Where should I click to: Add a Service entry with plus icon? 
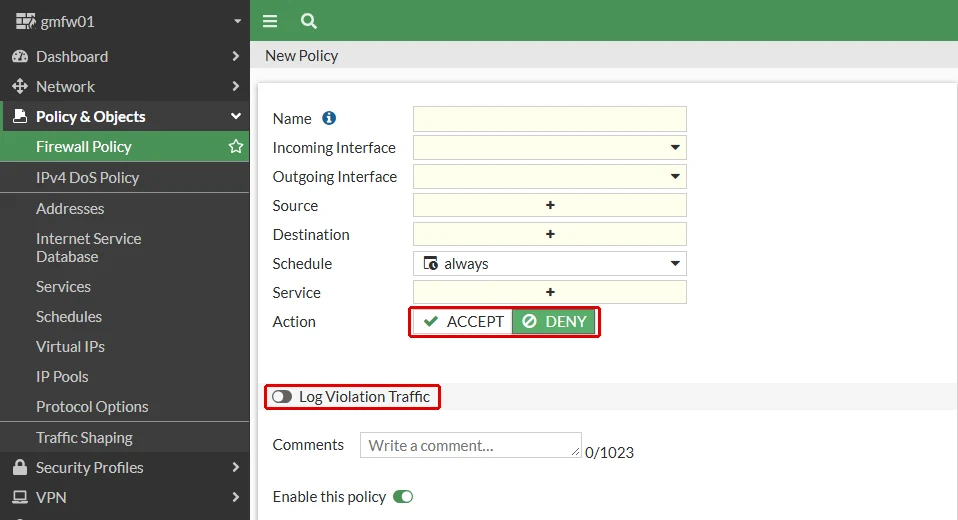[550, 292]
